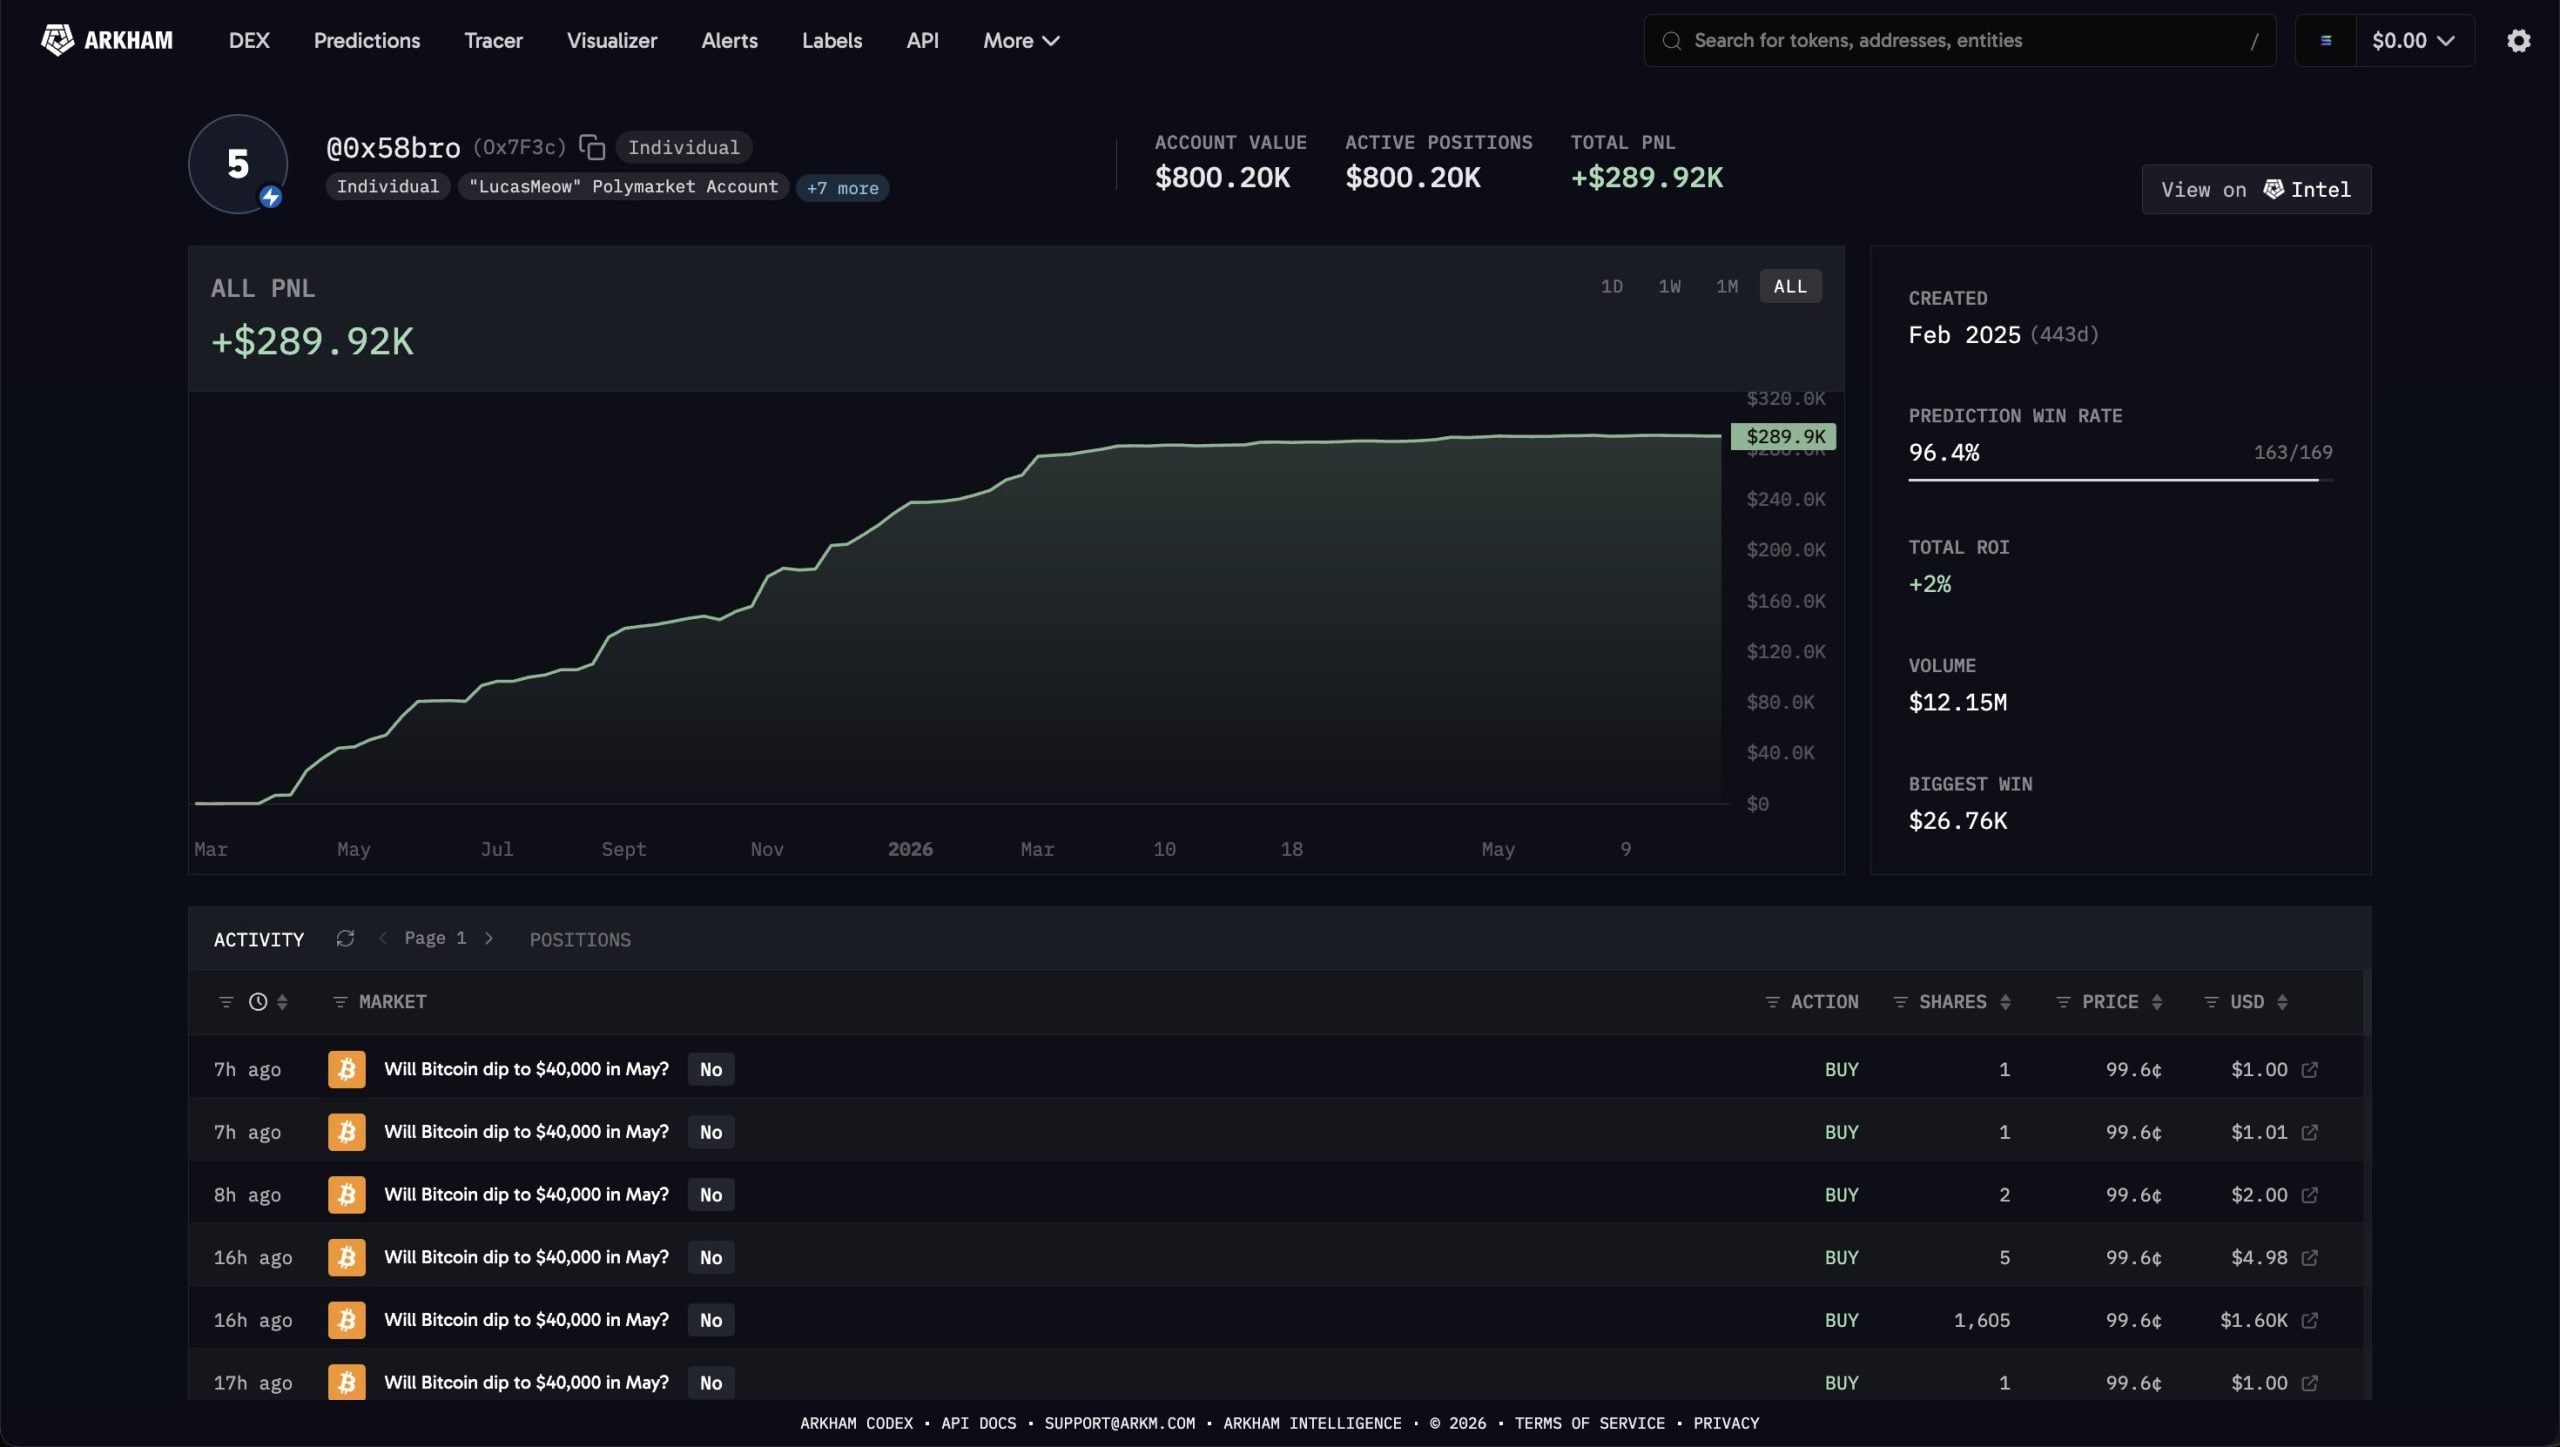Viewport: 2560px width, 1447px height.
Task: Open the Labels page
Action: coord(832,41)
